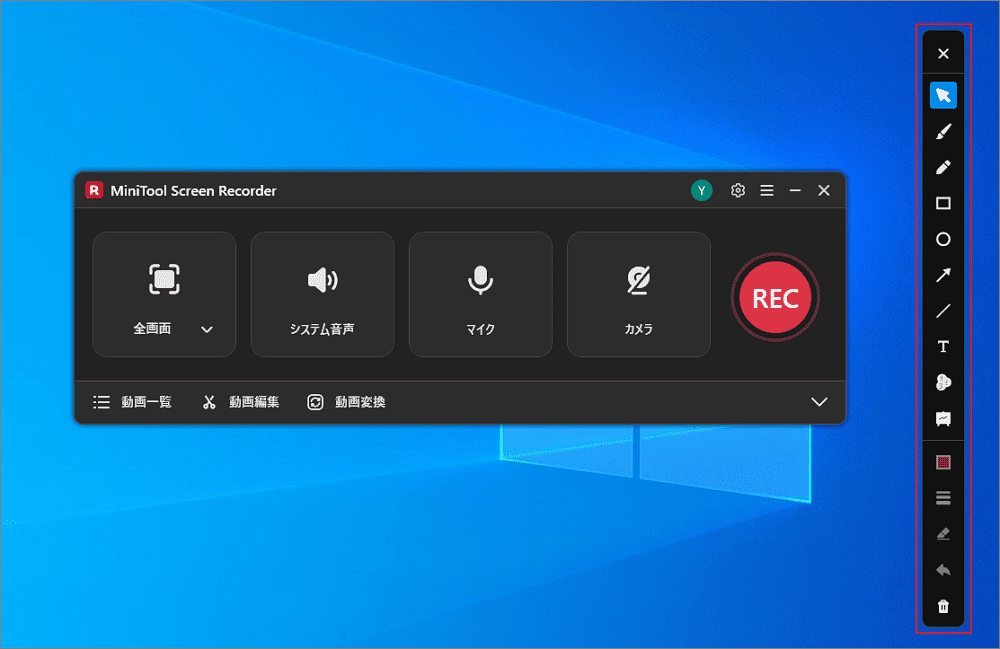Minimize MiniTool Screen Recorder window

(795, 191)
